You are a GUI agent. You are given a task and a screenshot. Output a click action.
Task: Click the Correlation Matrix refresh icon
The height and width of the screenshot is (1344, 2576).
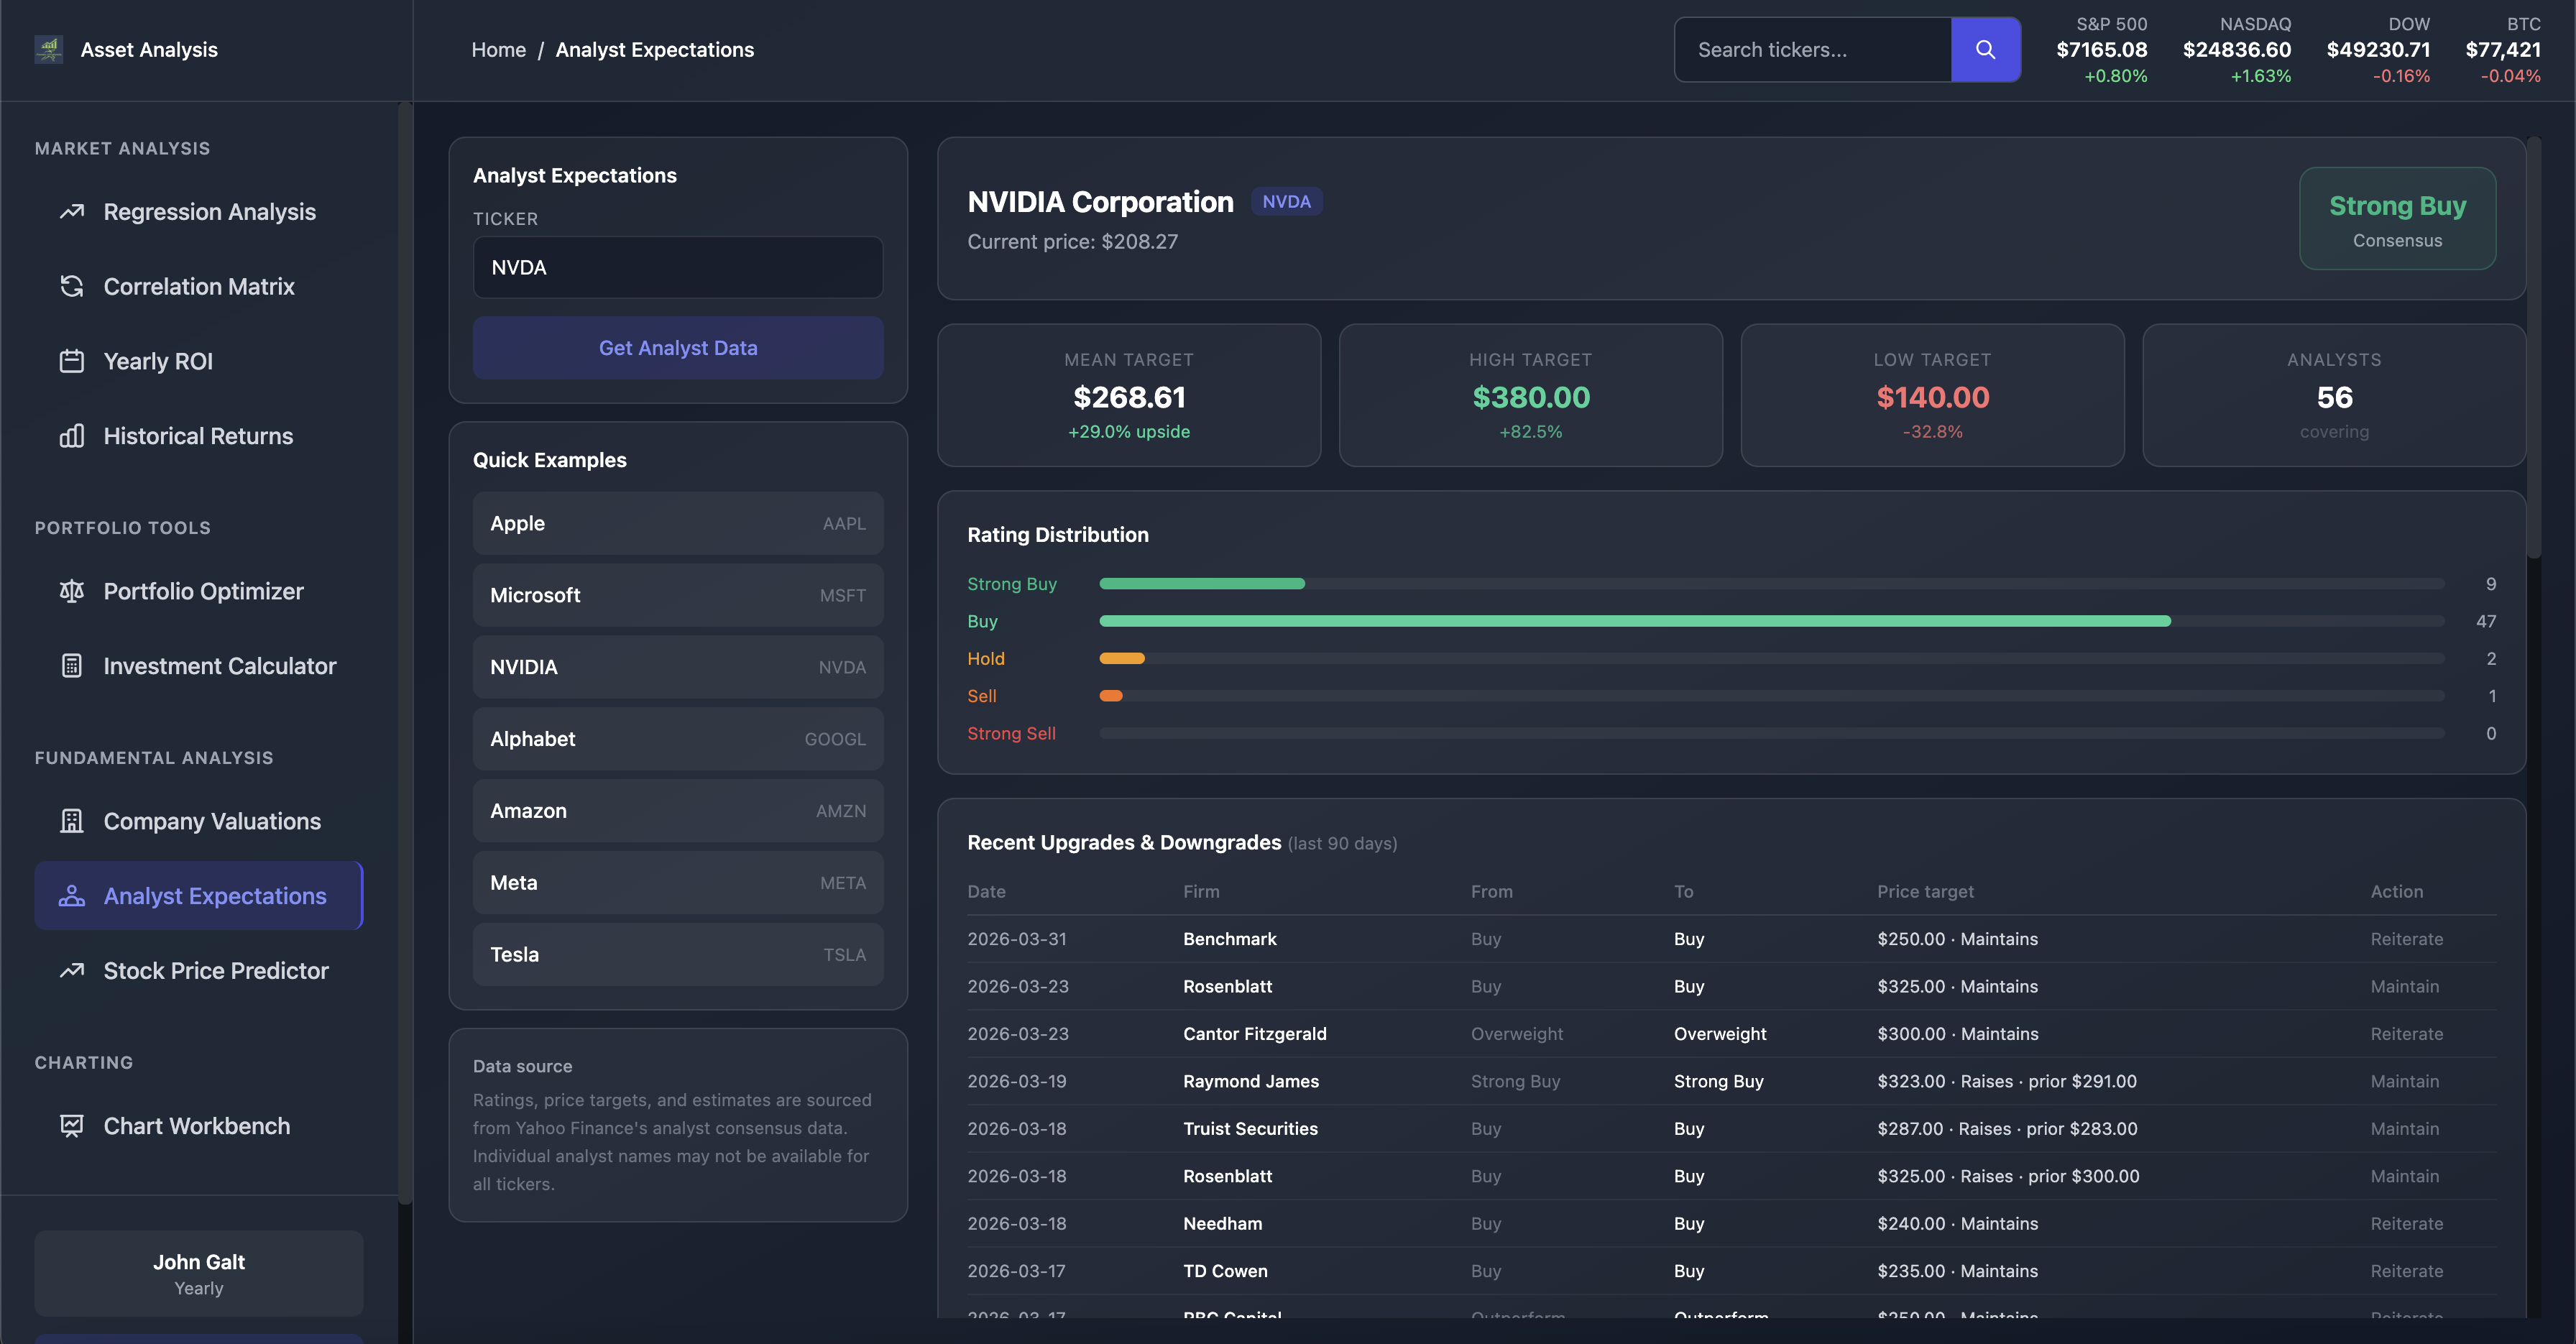click(x=72, y=287)
